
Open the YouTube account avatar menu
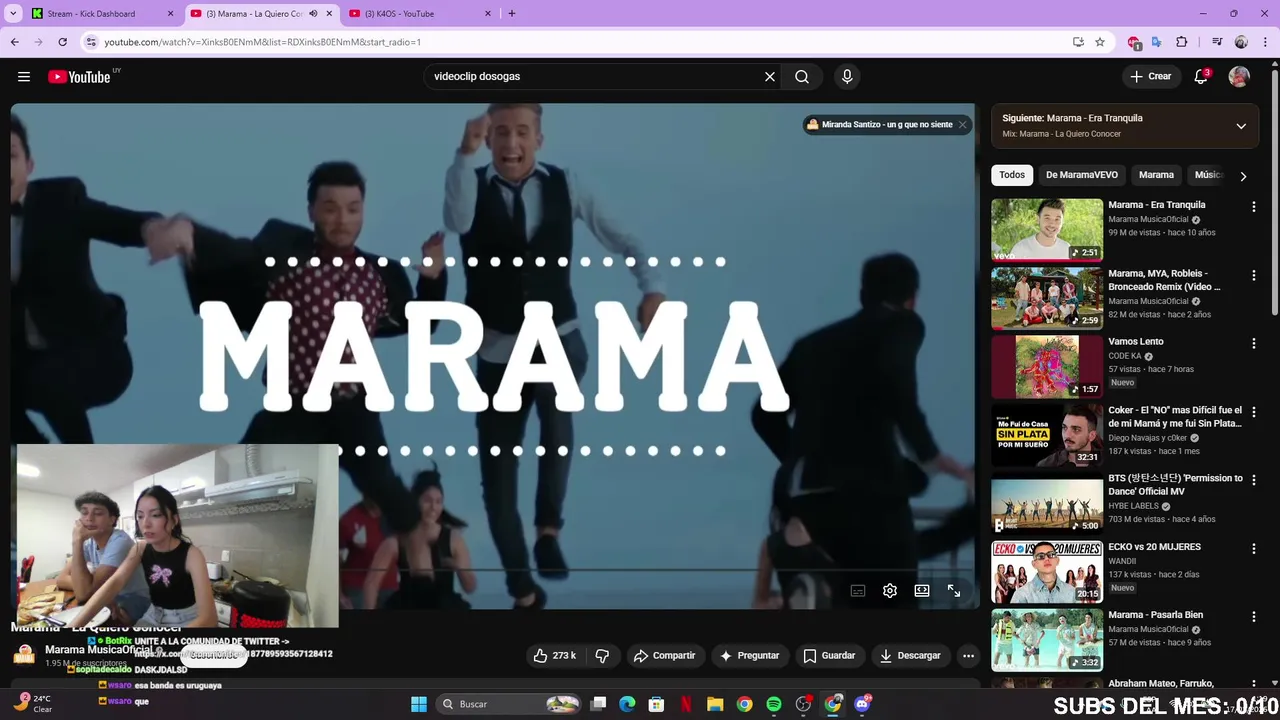tap(1239, 76)
